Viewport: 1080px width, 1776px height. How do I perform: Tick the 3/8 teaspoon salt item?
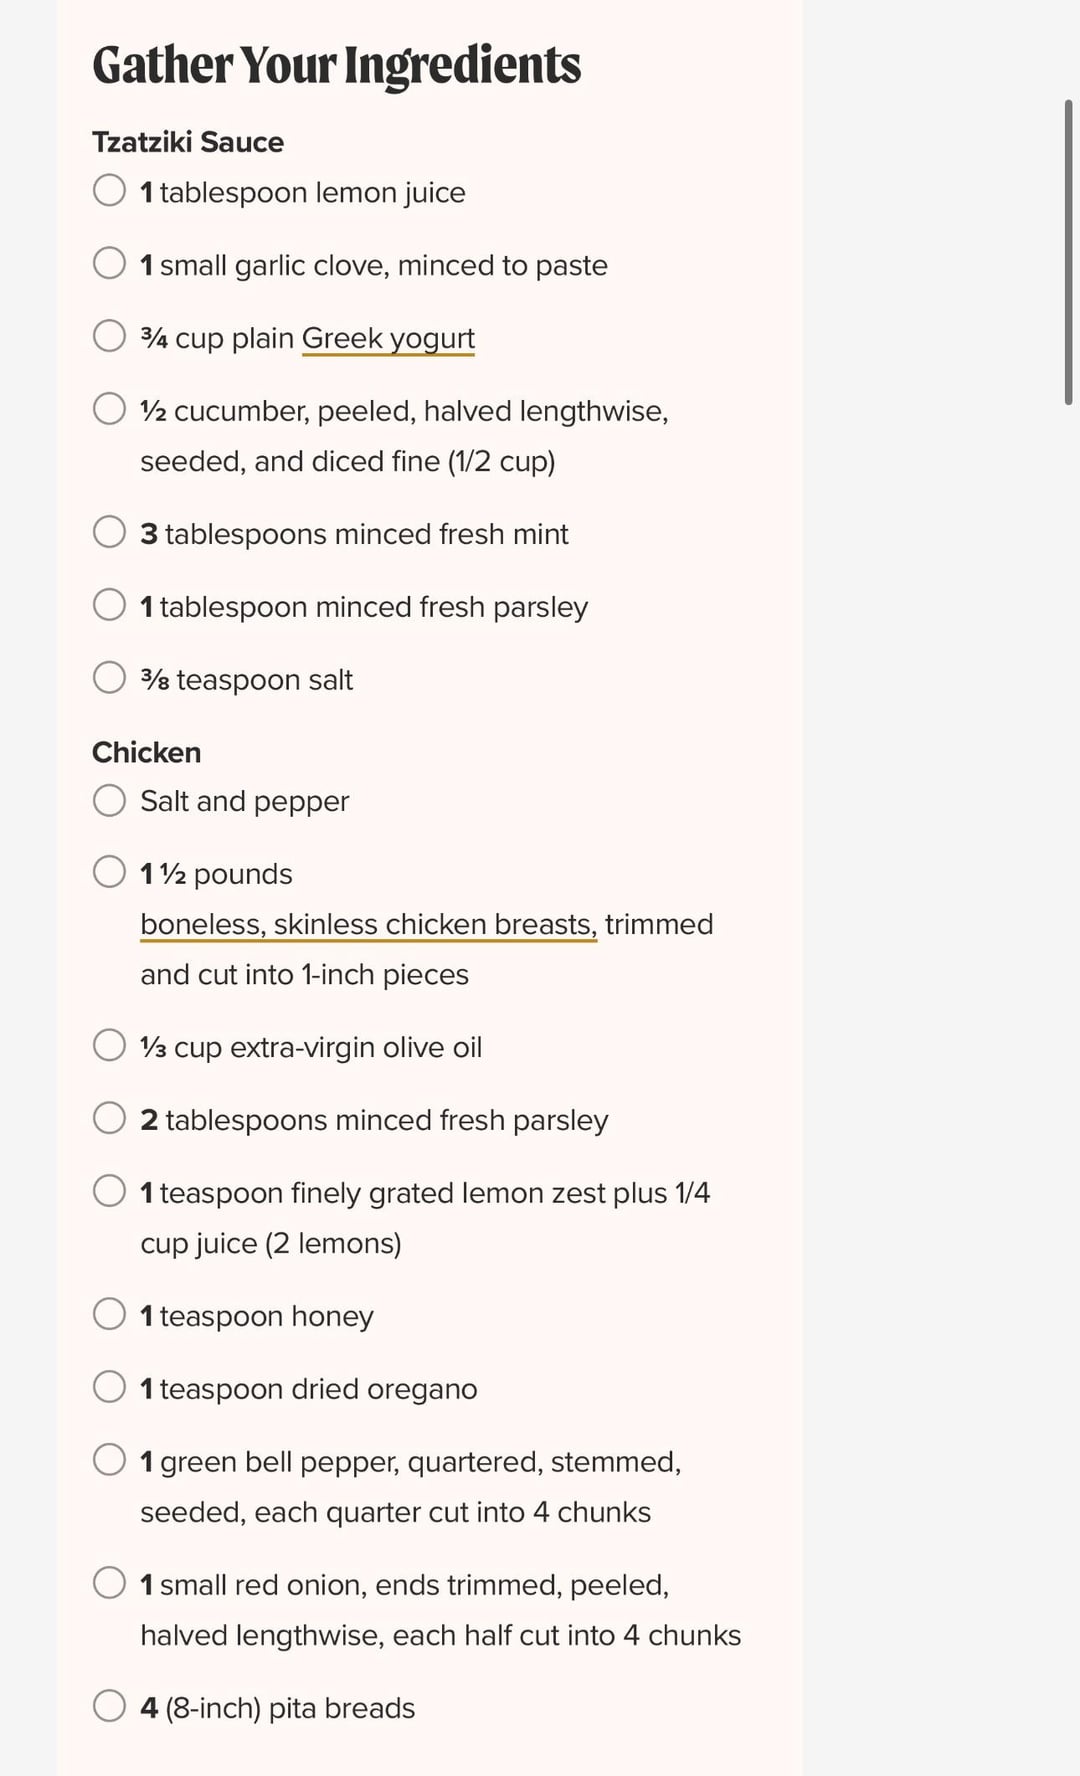coord(109,678)
